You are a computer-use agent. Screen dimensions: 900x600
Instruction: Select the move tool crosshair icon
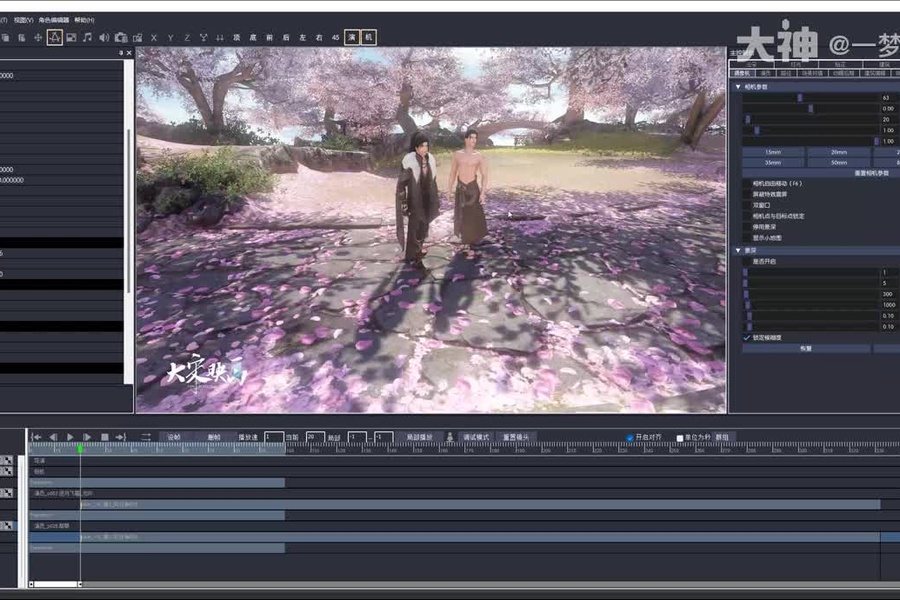click(x=38, y=37)
